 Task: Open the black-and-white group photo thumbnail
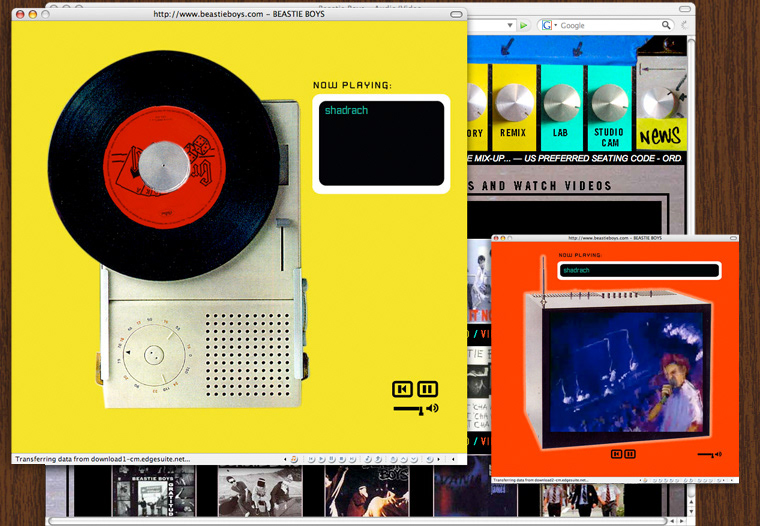[x=260, y=491]
